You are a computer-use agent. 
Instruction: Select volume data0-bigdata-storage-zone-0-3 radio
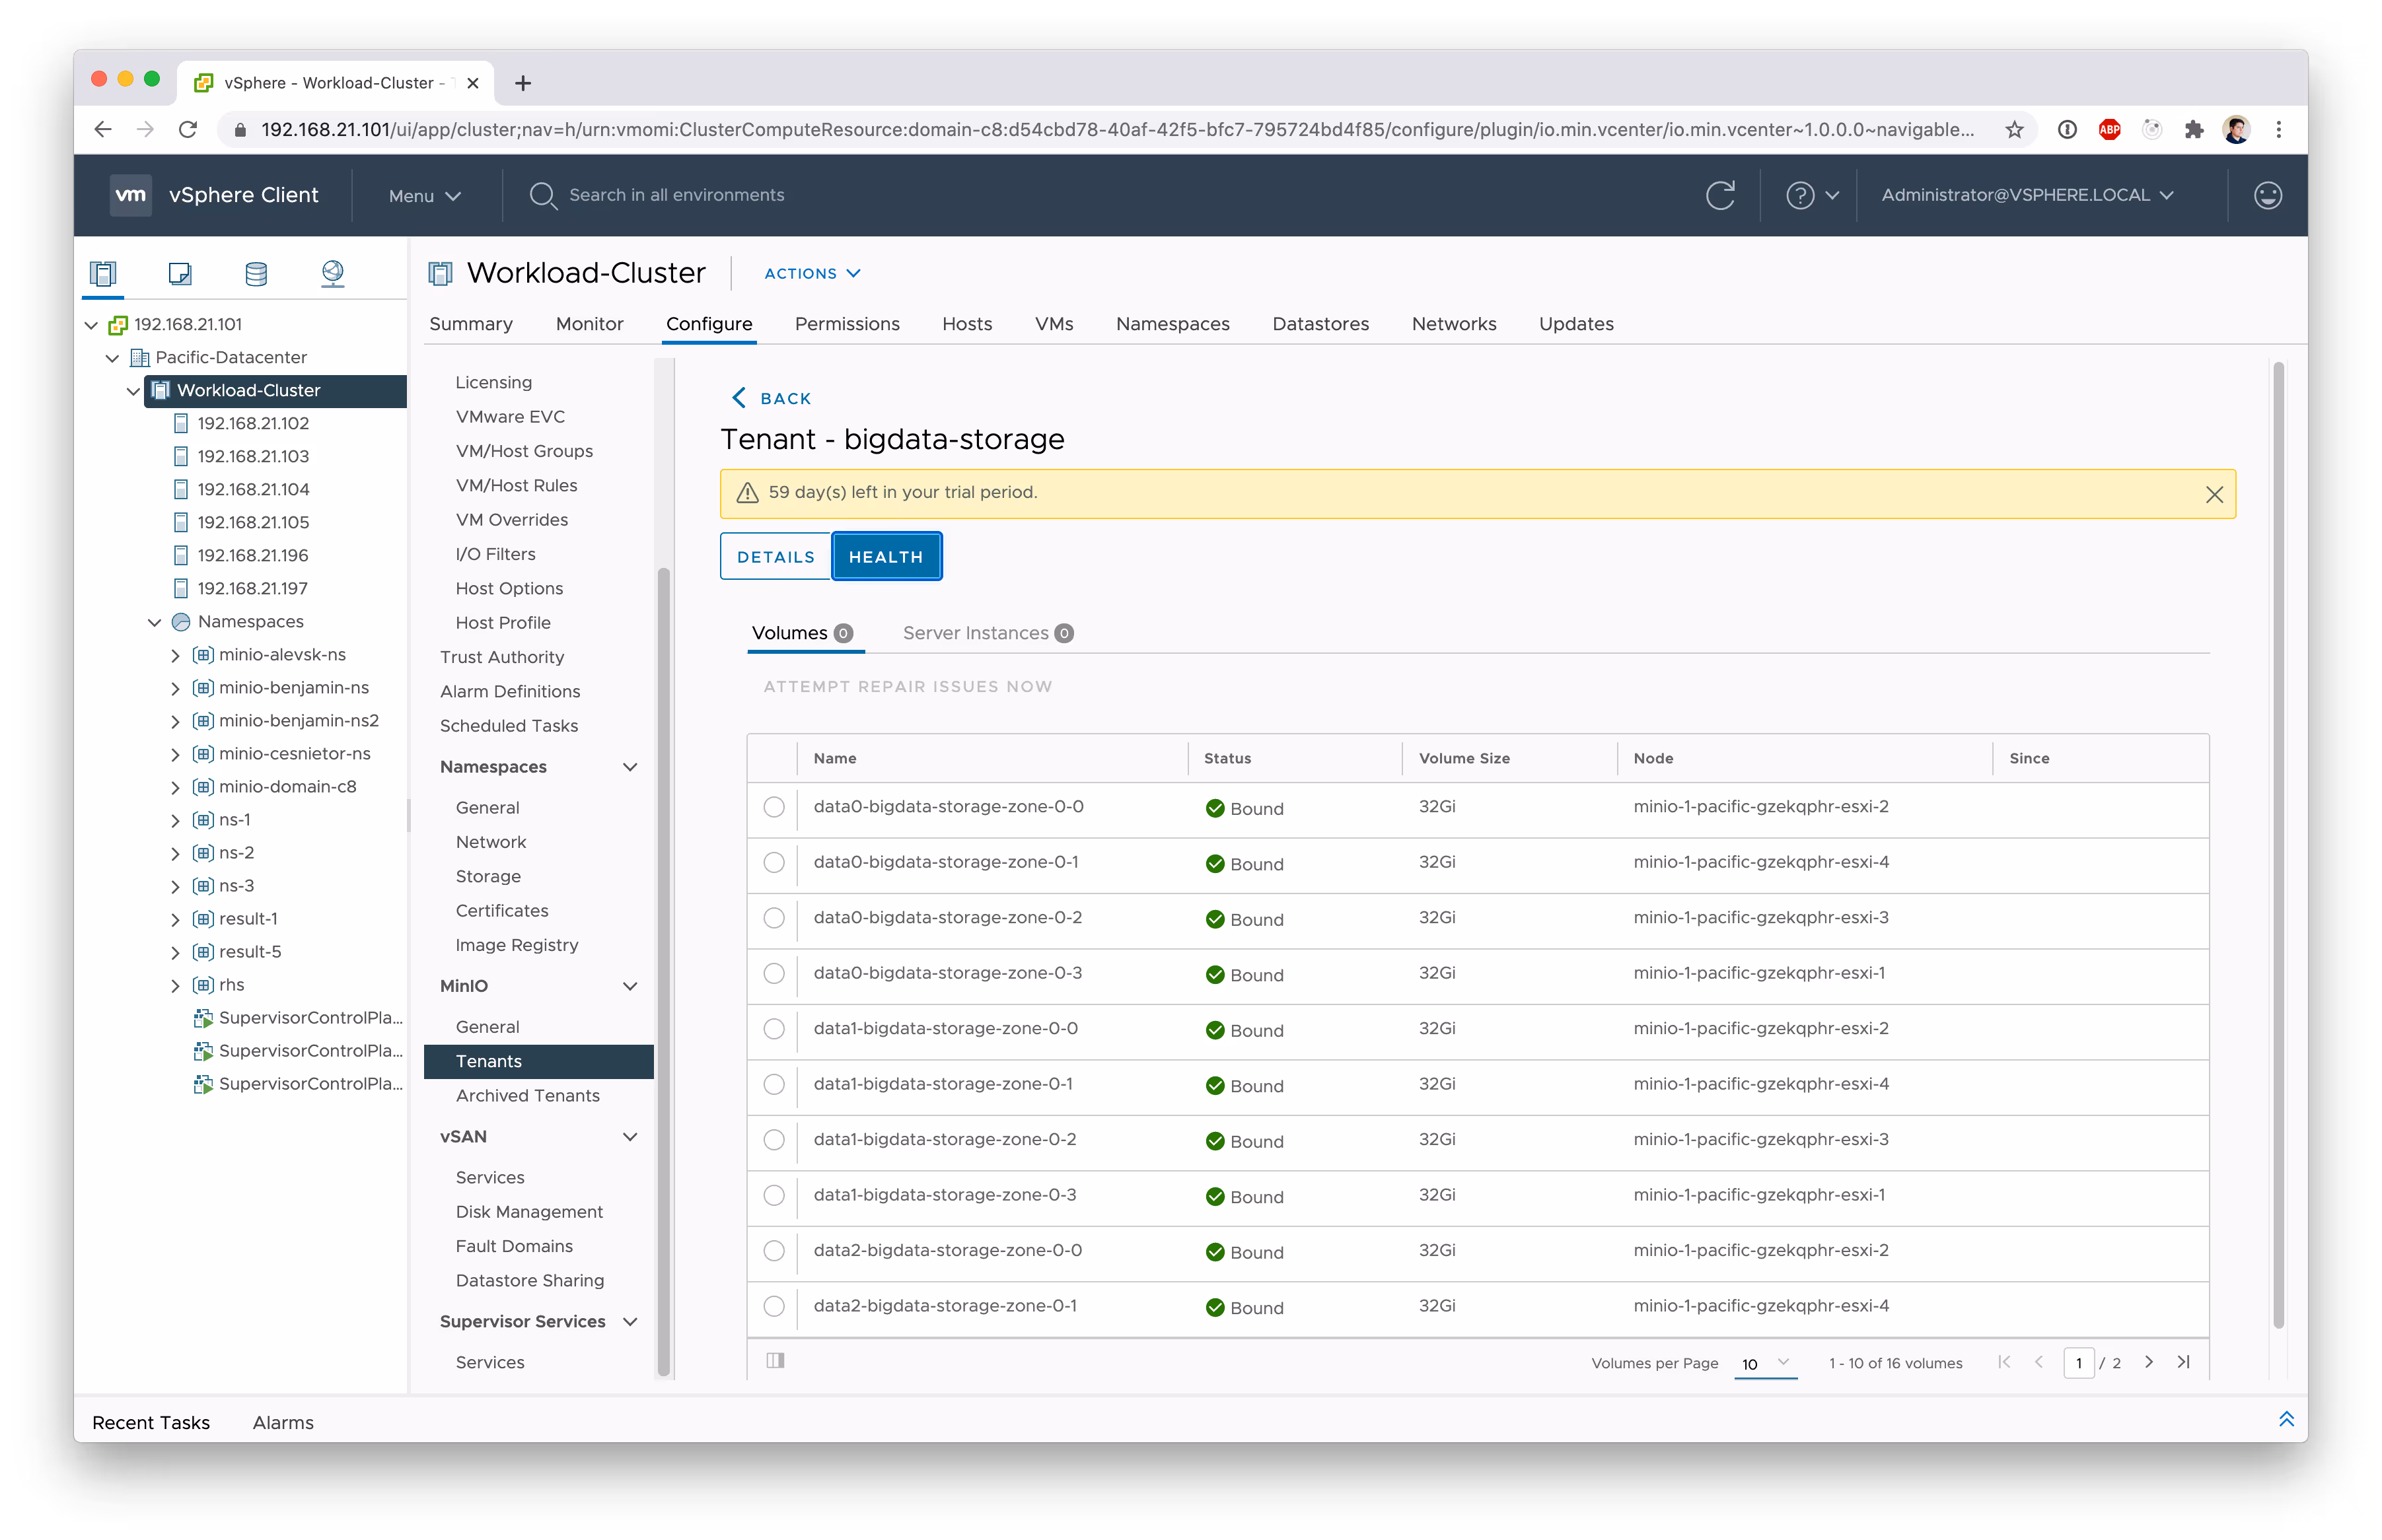click(774, 974)
